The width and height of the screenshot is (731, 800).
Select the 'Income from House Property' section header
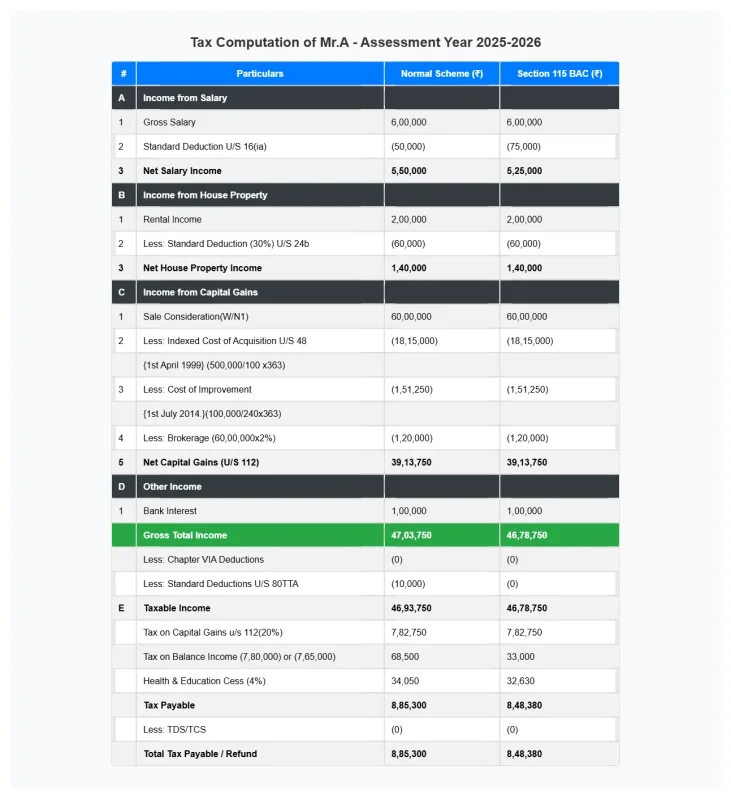click(205, 195)
